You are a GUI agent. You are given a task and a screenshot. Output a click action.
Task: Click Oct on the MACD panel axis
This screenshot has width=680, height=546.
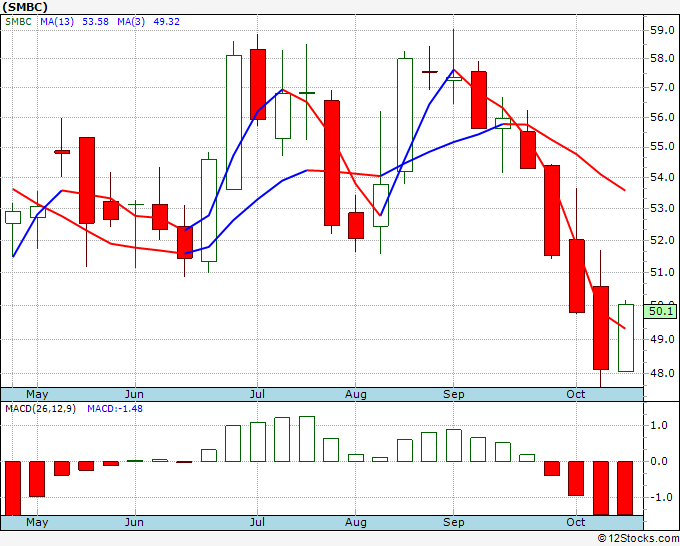click(x=575, y=523)
